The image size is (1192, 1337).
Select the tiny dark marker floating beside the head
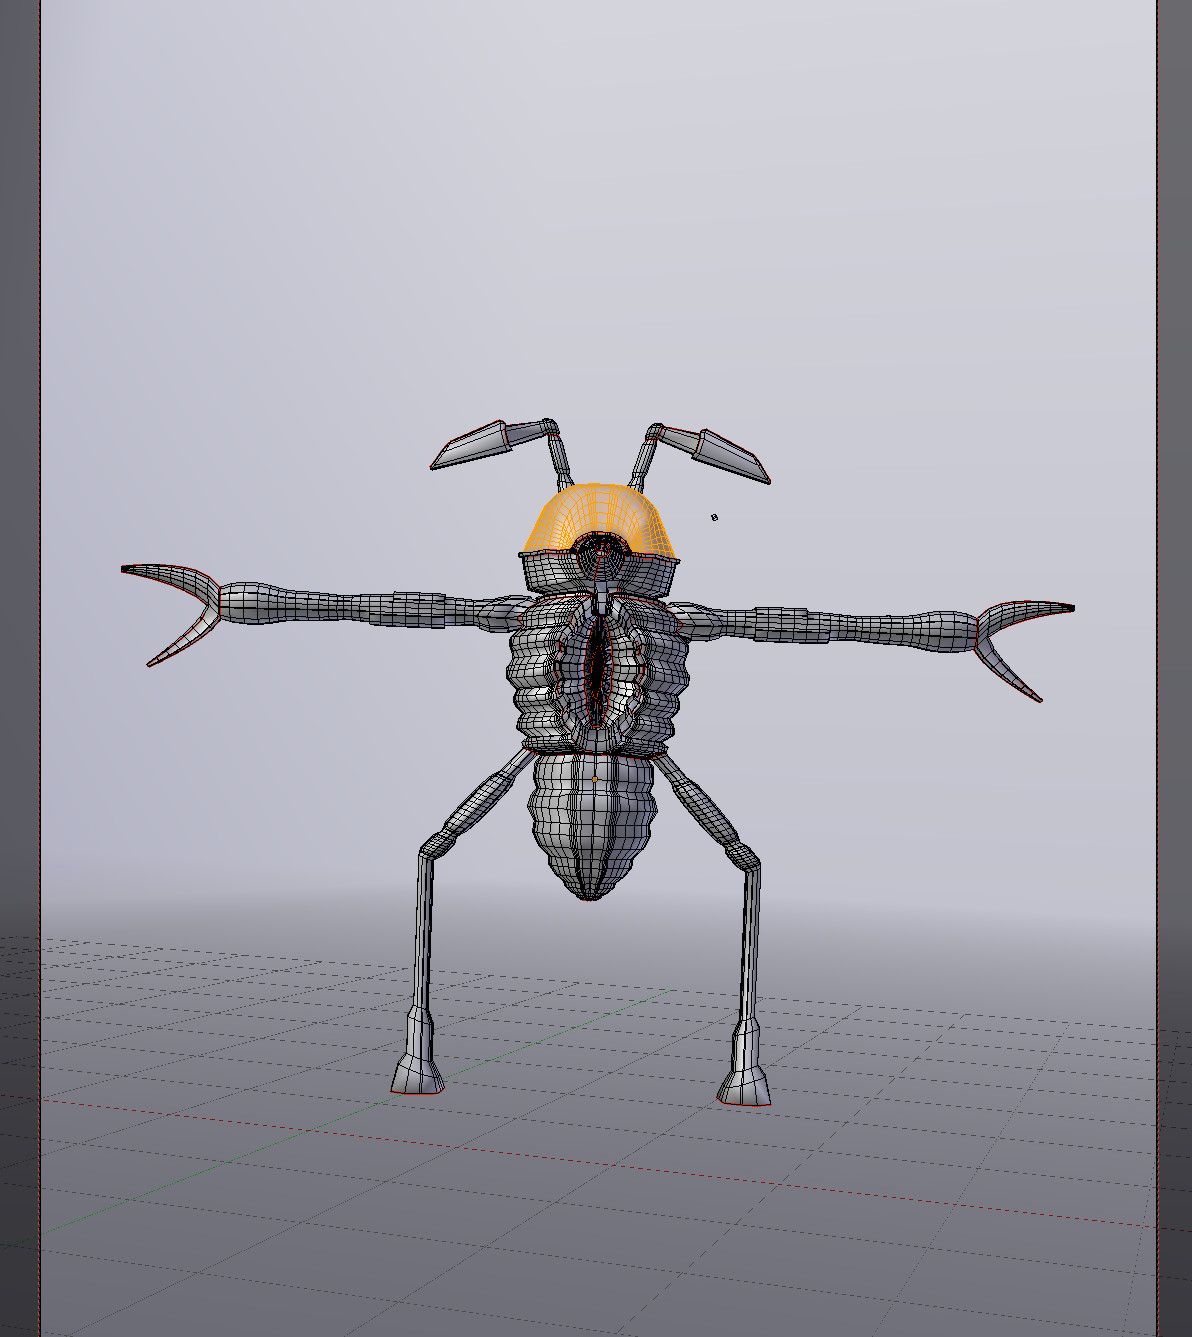coord(714,517)
